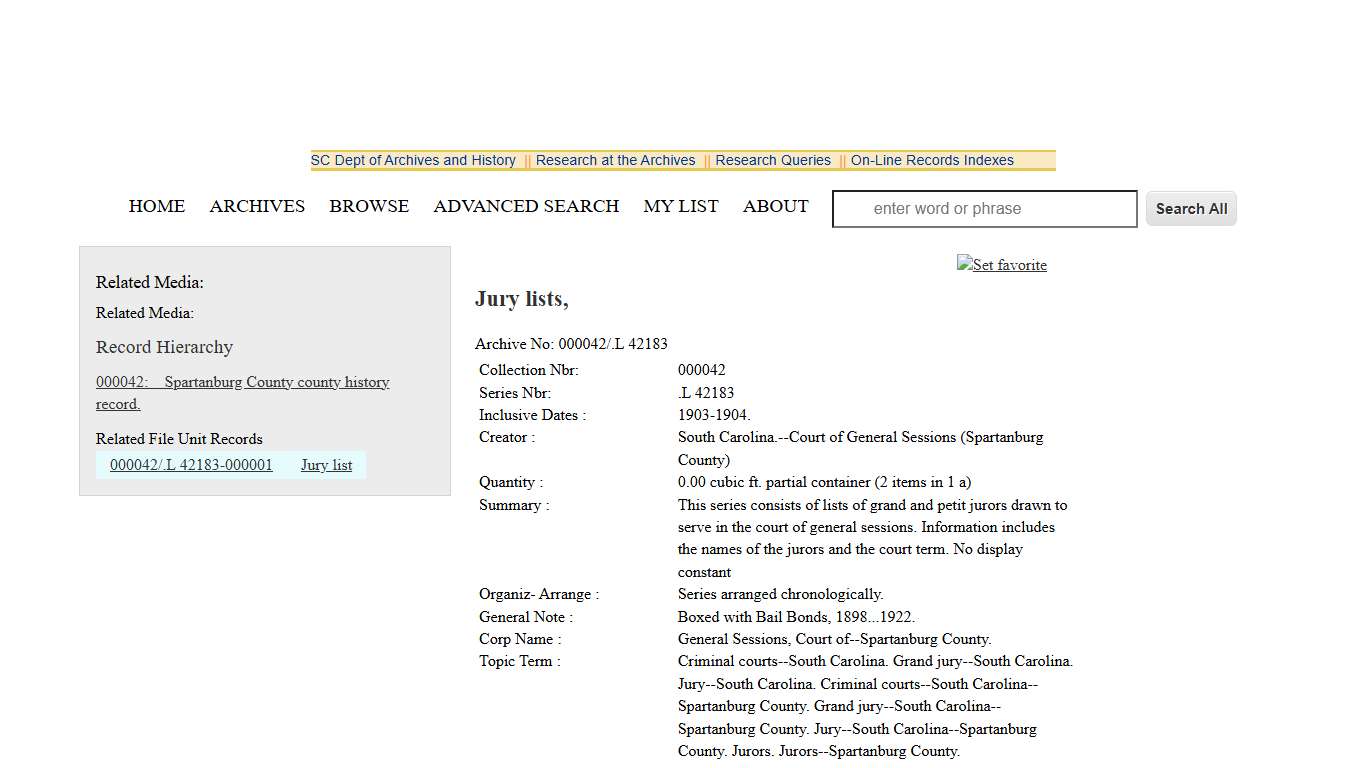Viewport: 1366px width, 768px height.
Task: Click the Search All button
Action: coord(1190,208)
